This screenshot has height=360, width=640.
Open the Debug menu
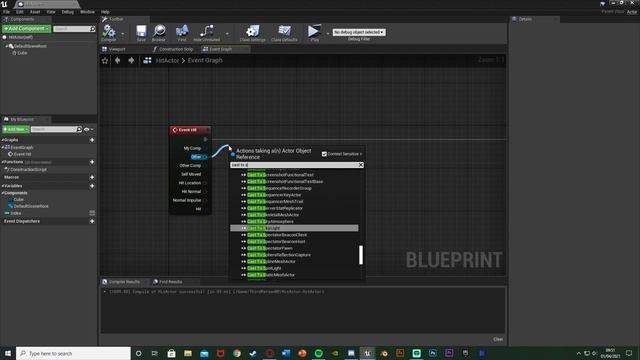[67, 12]
